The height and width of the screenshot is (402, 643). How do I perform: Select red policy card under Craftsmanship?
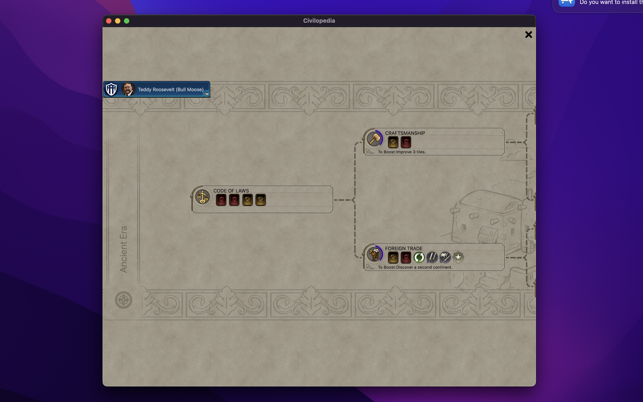click(406, 142)
